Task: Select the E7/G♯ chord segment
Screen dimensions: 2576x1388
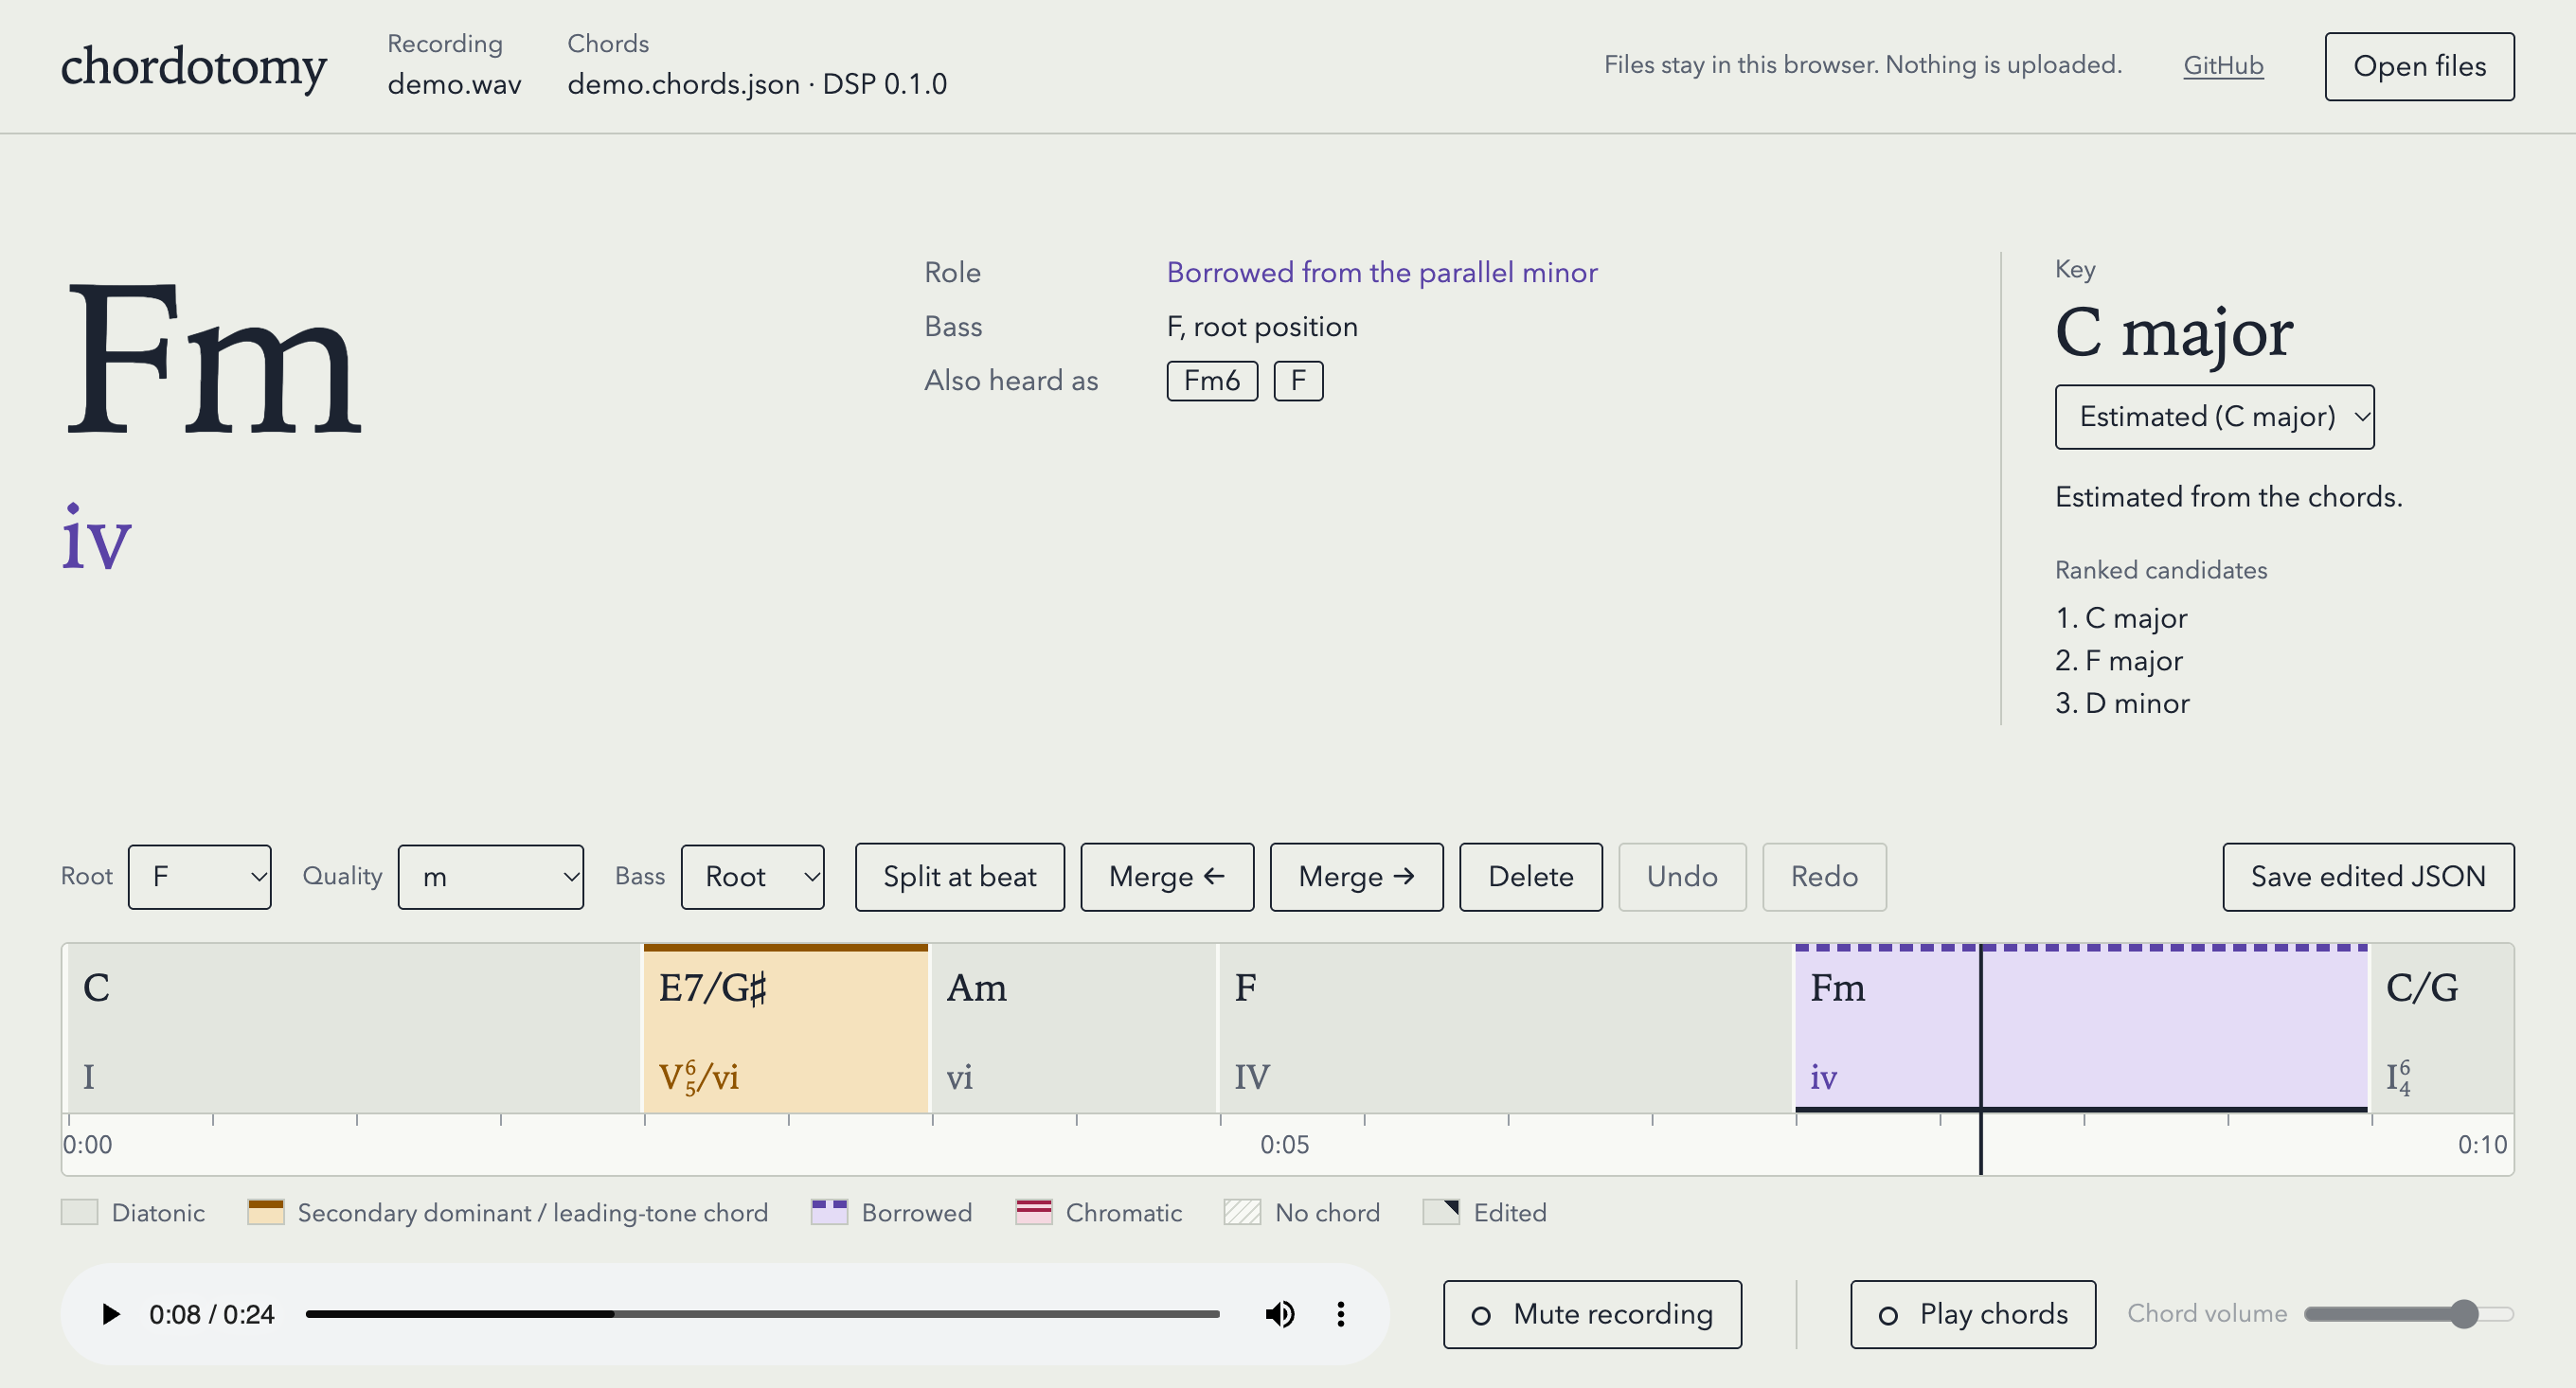Action: 786,1028
